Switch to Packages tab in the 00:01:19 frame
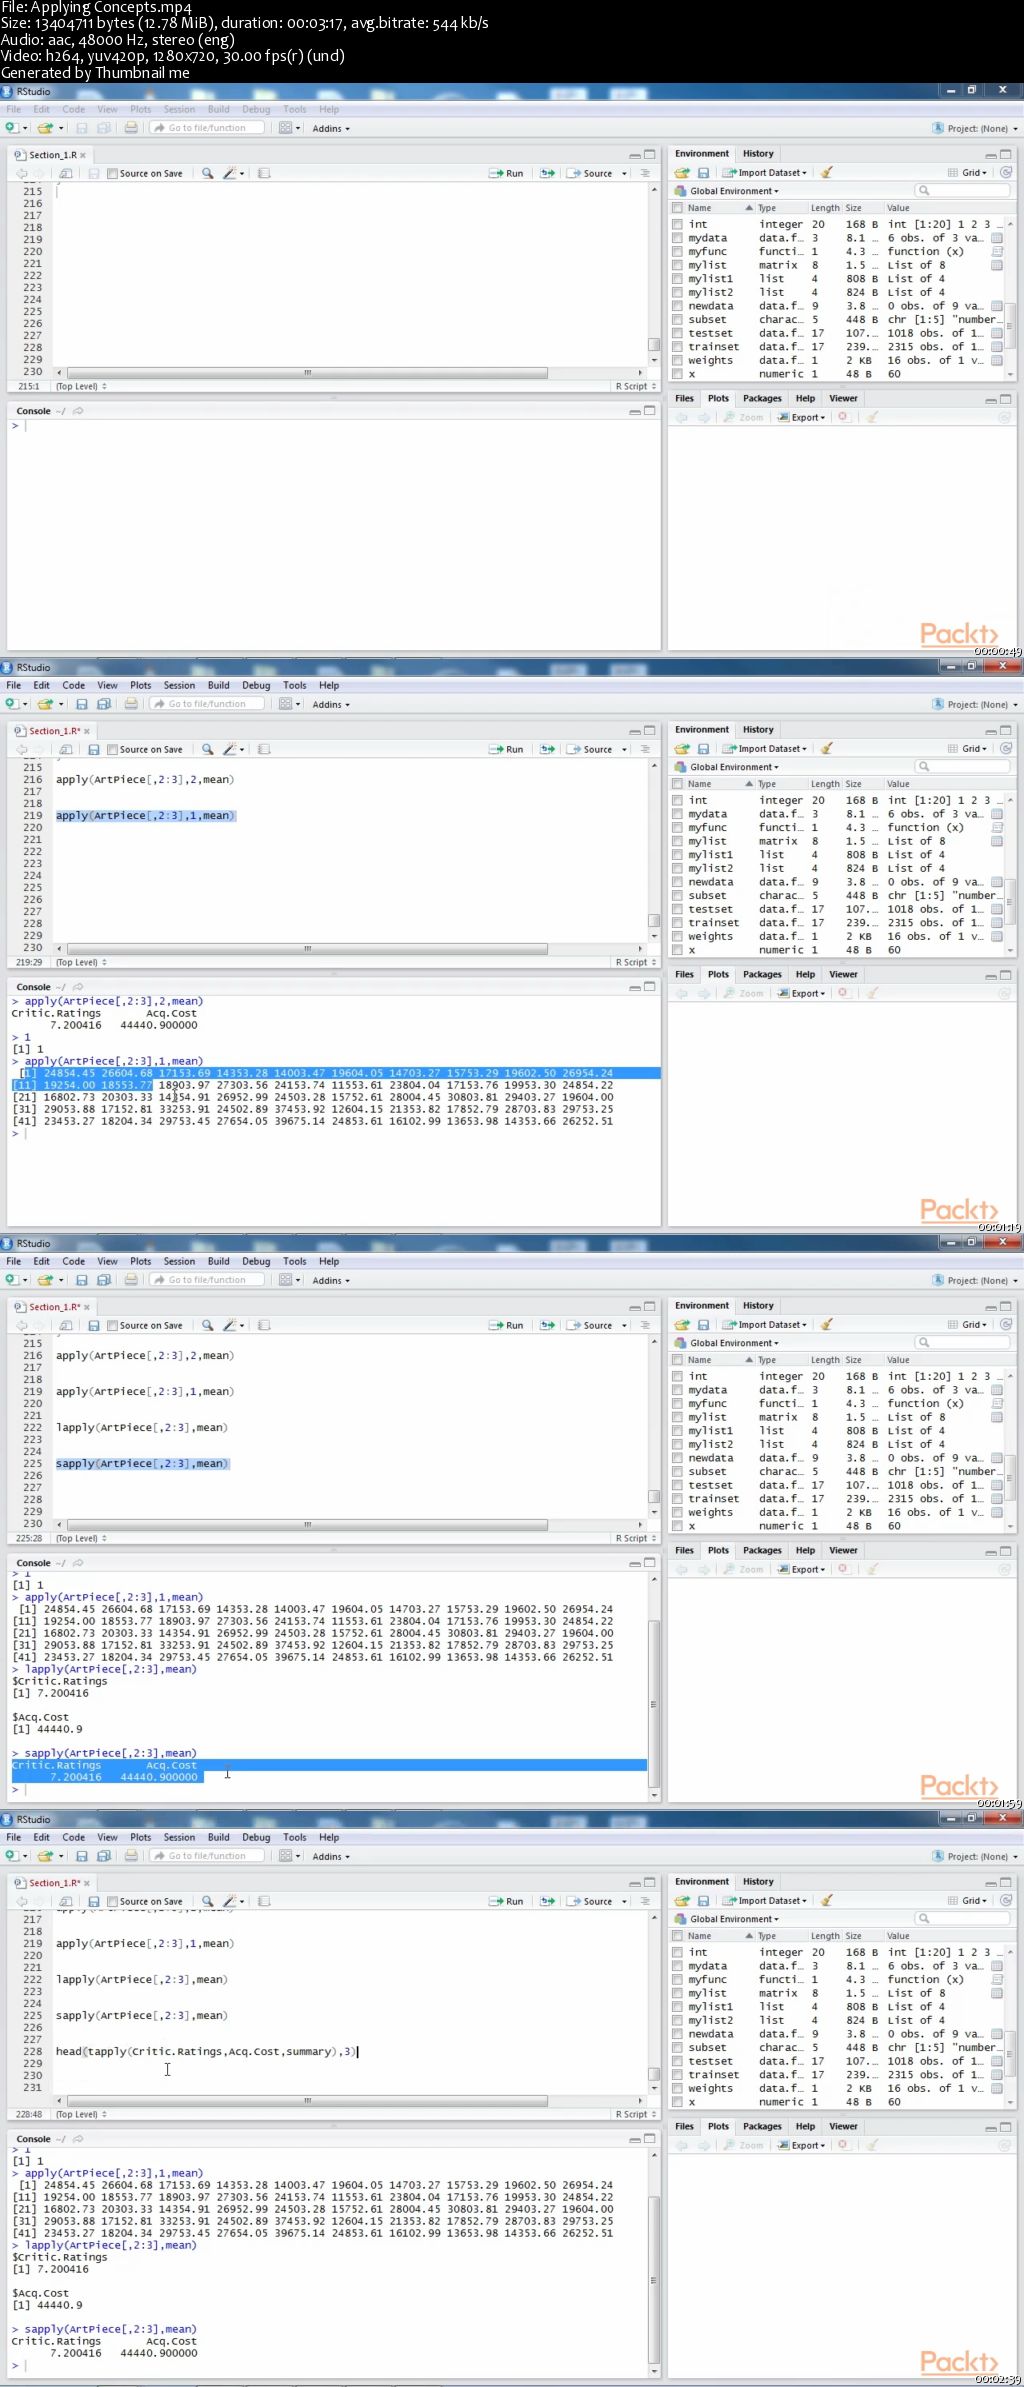 tap(762, 974)
